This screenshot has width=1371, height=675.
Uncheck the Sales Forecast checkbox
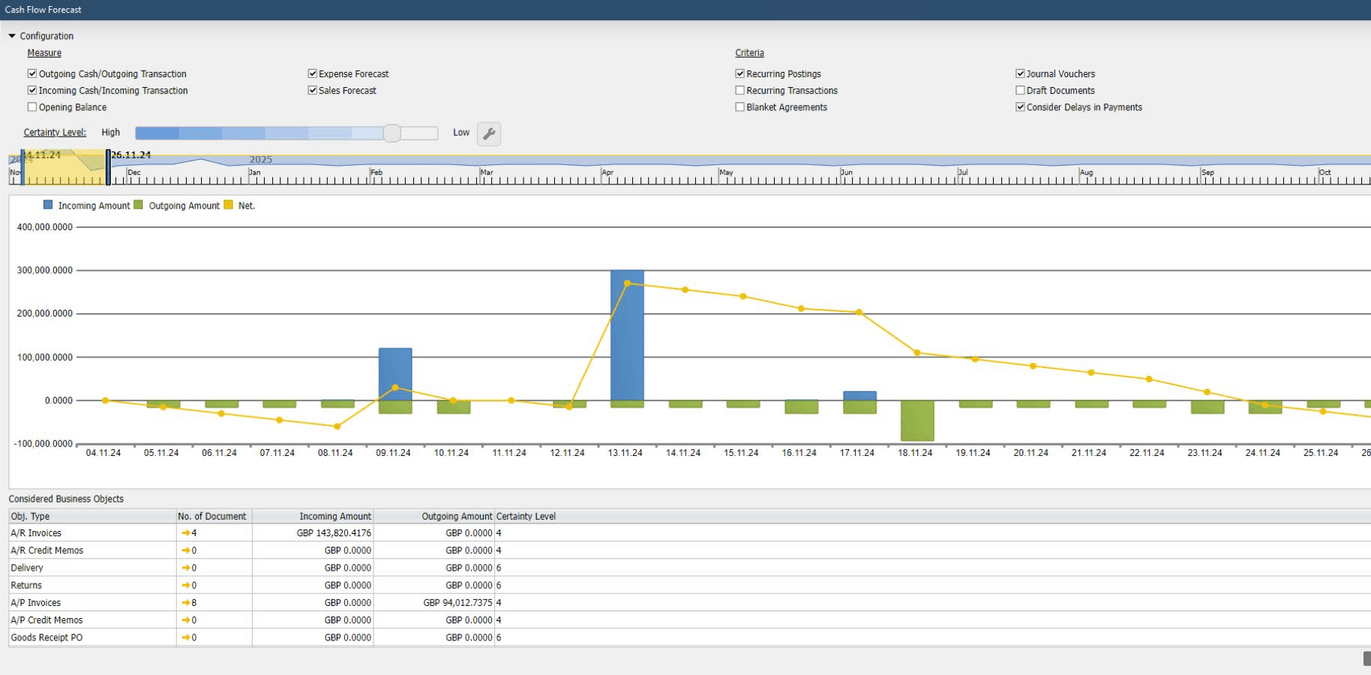point(312,90)
